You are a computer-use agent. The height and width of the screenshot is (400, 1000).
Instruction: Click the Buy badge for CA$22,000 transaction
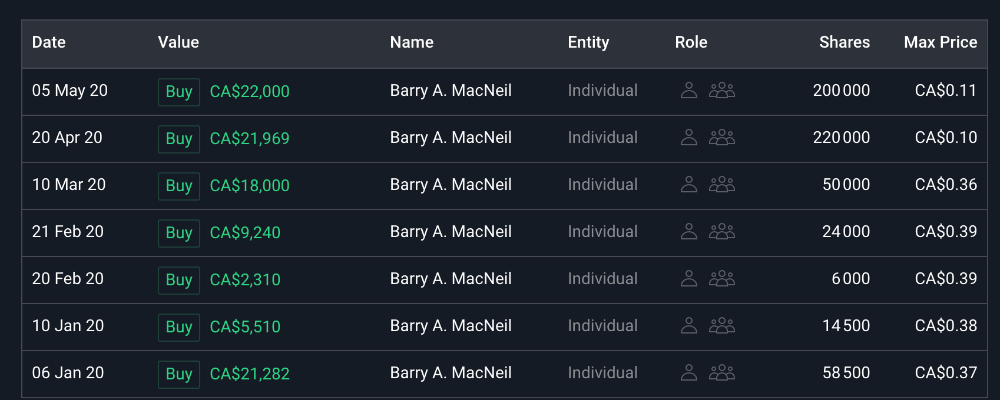179,91
